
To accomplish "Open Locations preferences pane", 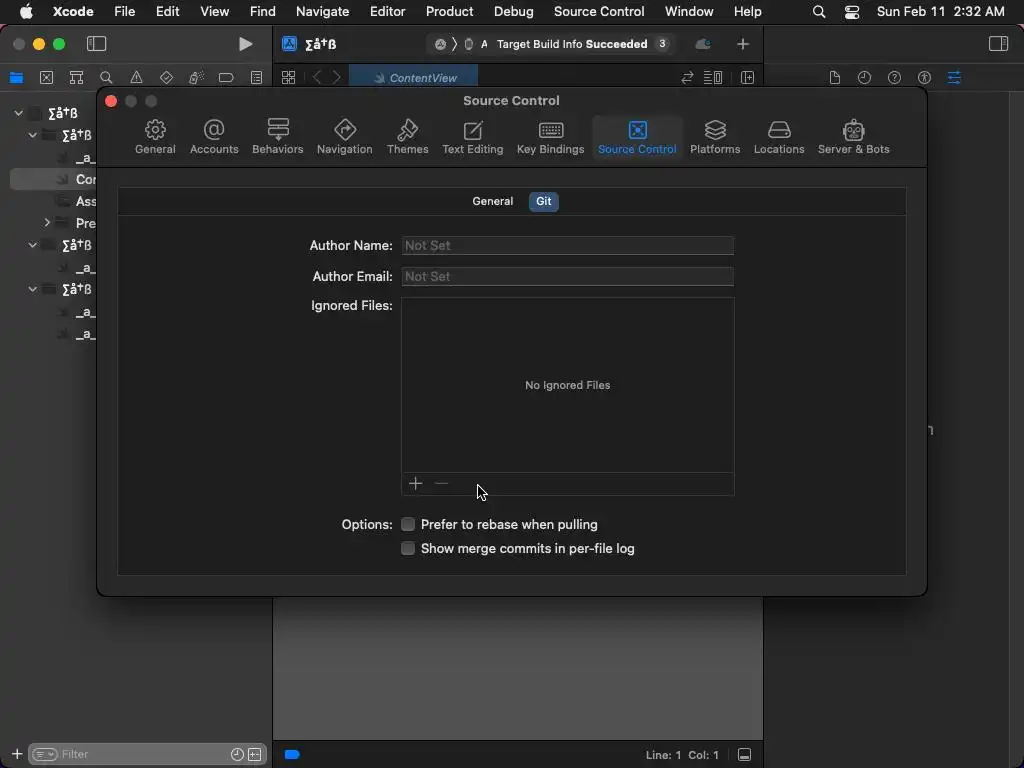I will click(x=778, y=136).
